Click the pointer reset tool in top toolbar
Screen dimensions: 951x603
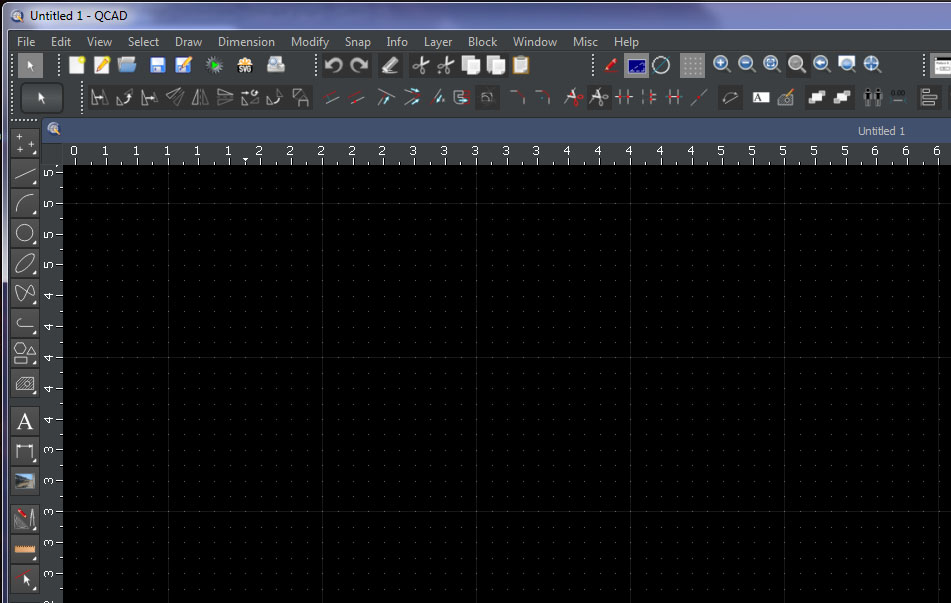pos(30,66)
